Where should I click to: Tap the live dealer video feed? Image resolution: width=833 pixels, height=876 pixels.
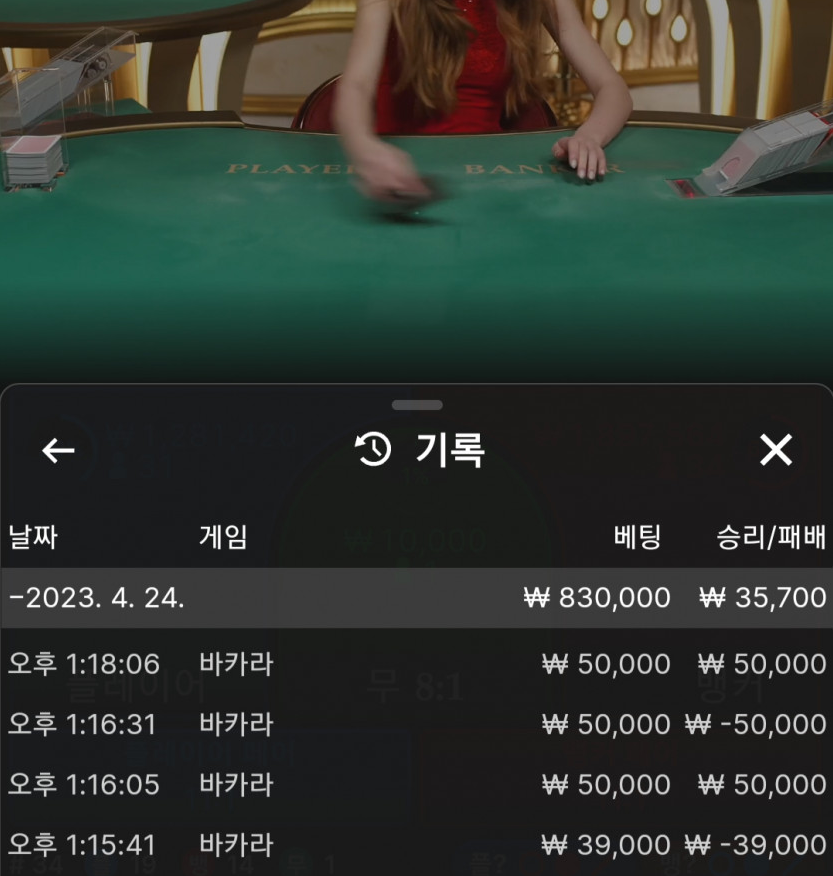416,190
